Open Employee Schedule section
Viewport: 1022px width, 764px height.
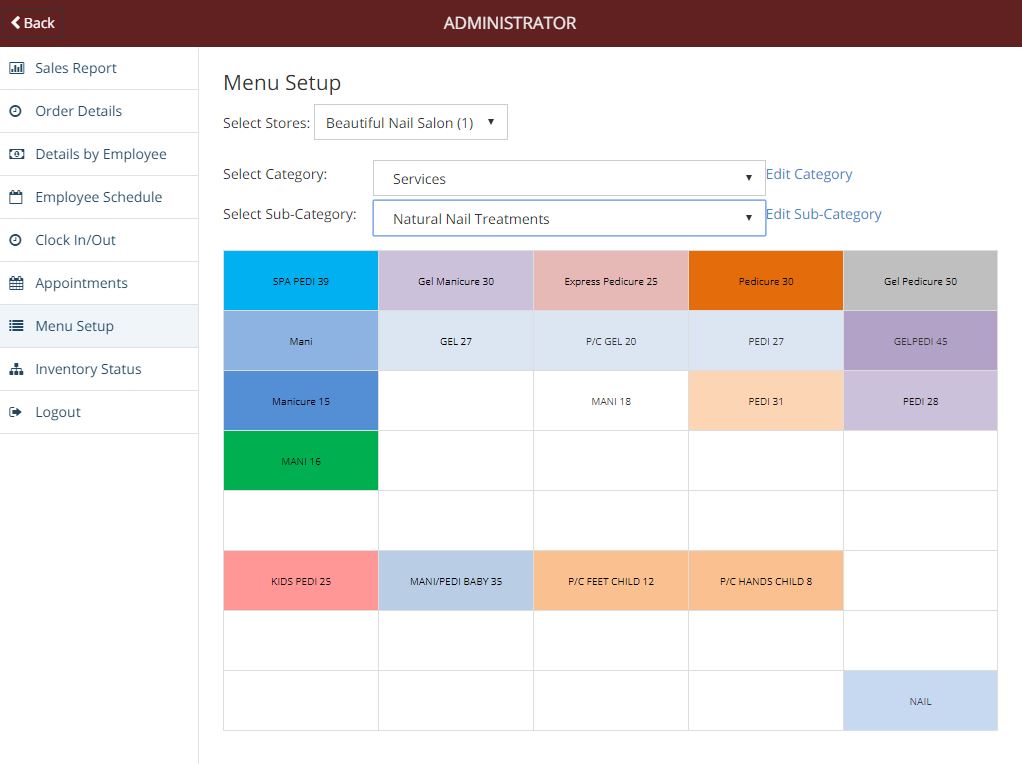pos(99,197)
